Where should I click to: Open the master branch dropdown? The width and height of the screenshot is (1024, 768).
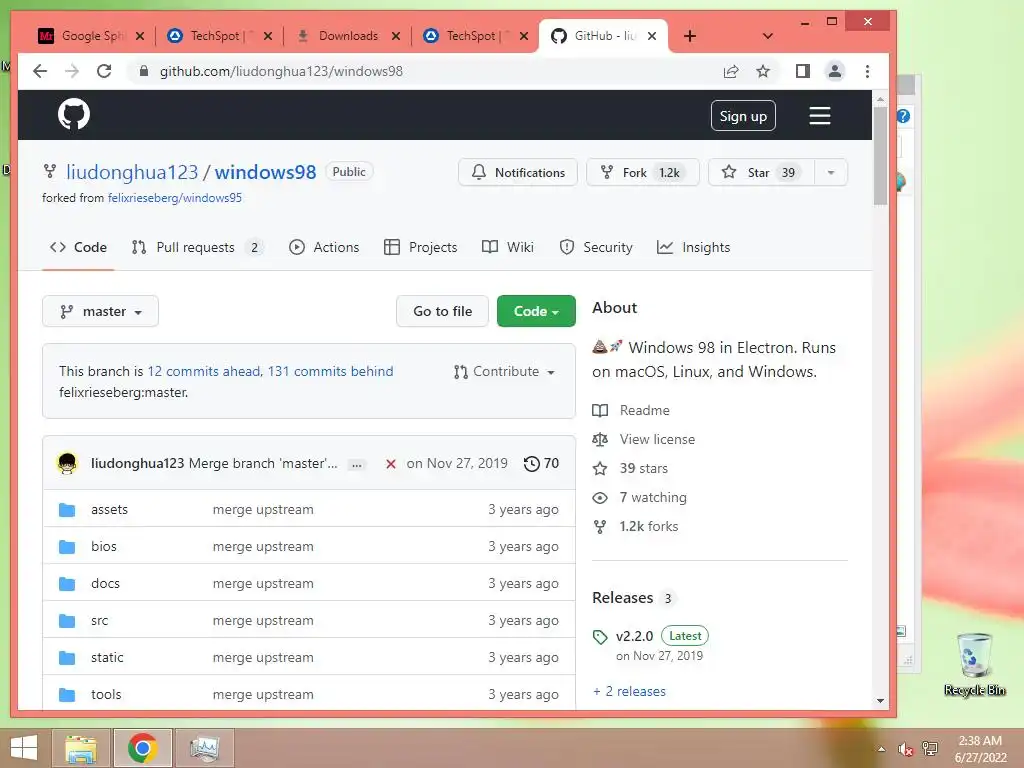pyautogui.click(x=101, y=312)
